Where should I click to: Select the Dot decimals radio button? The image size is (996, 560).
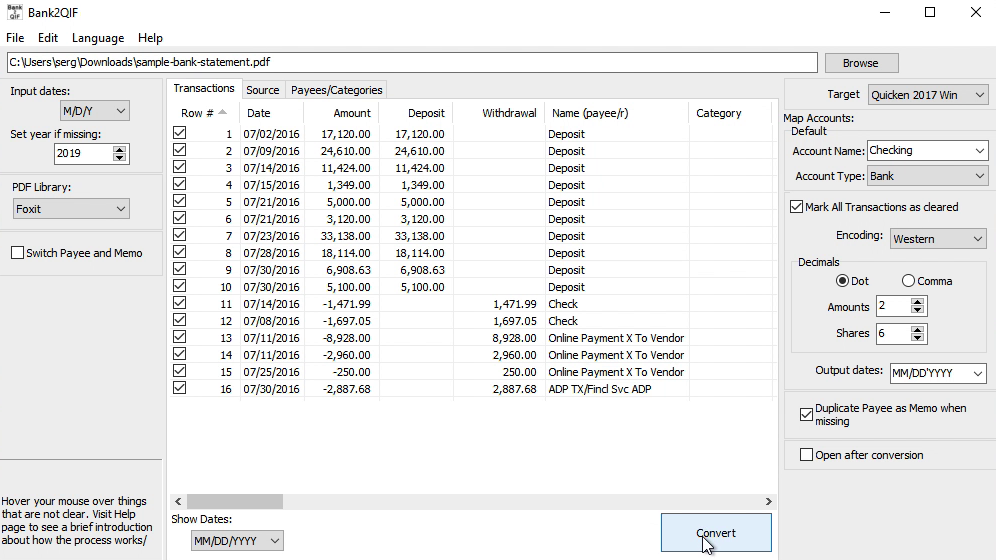pos(842,281)
